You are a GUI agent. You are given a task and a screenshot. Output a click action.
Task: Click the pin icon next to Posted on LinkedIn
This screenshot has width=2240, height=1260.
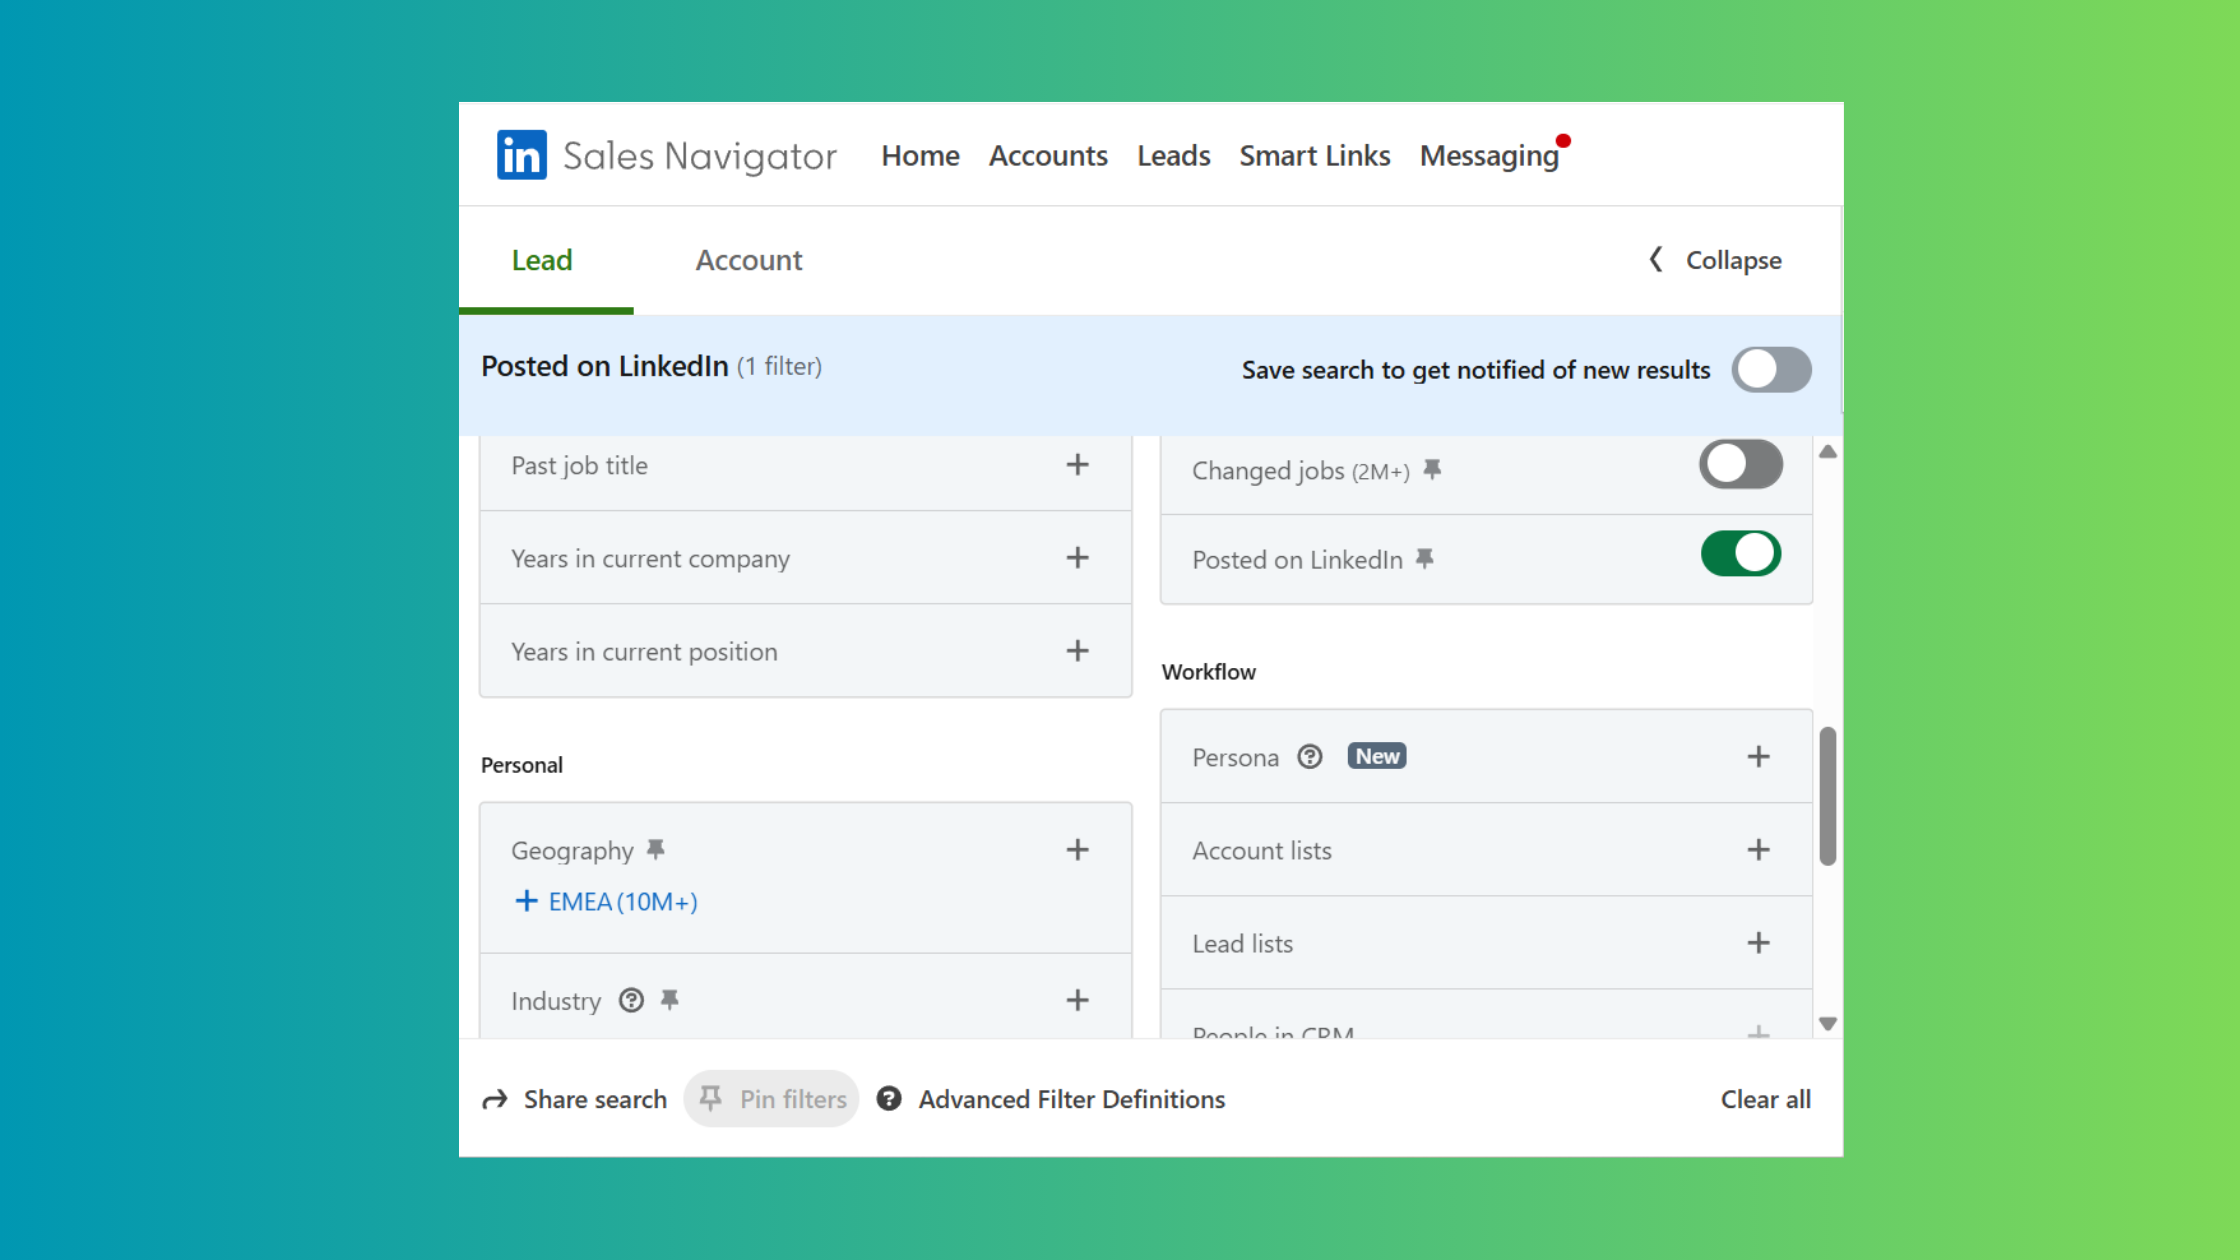(1425, 559)
